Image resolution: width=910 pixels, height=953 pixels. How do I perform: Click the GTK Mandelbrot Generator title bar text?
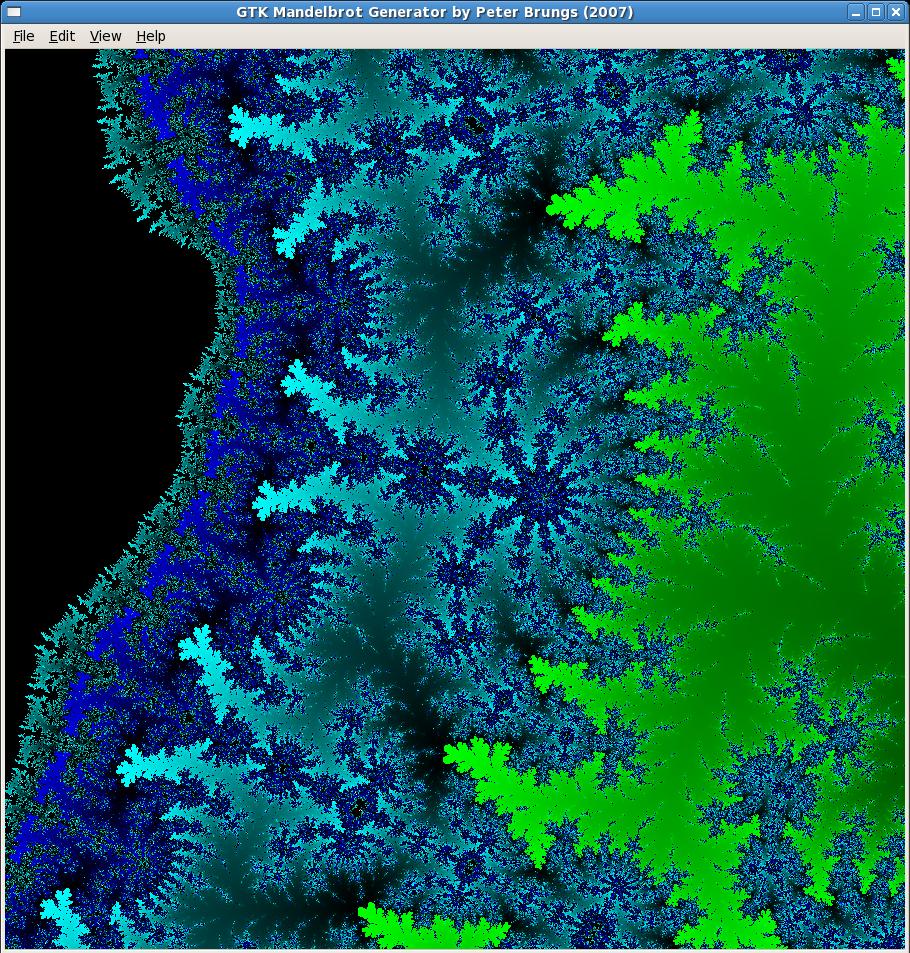(x=434, y=12)
